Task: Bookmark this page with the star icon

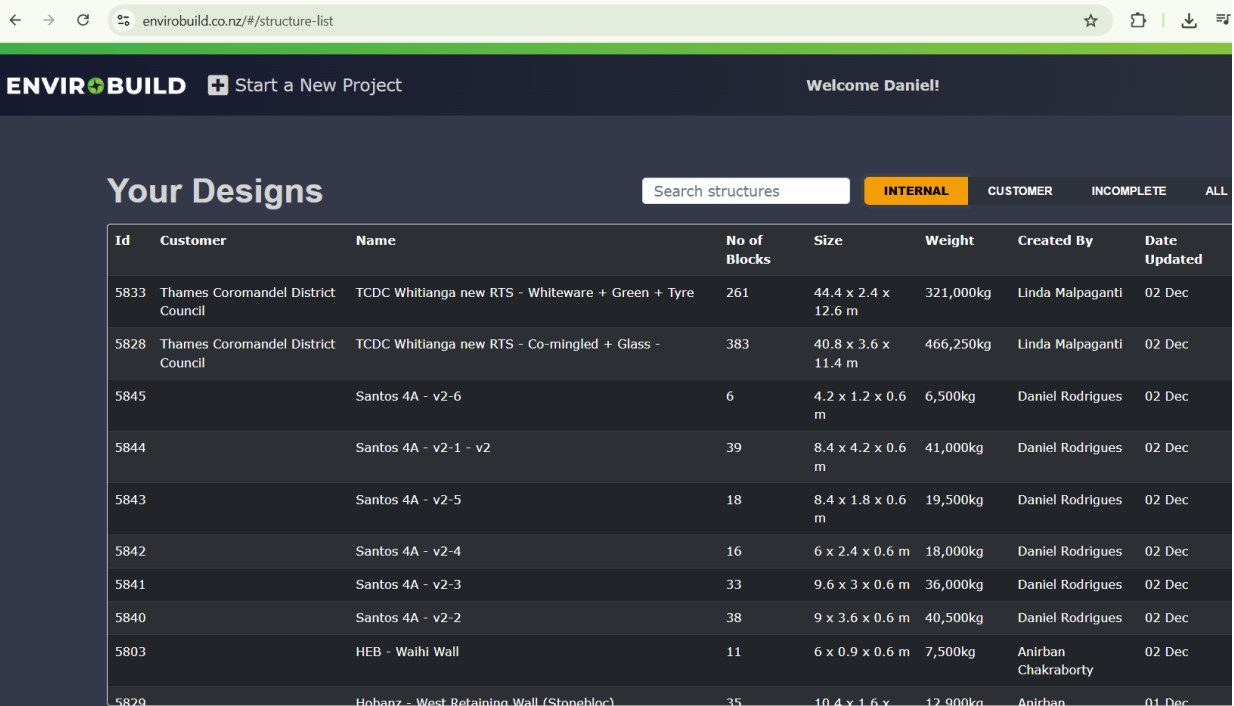Action: click(x=1091, y=20)
